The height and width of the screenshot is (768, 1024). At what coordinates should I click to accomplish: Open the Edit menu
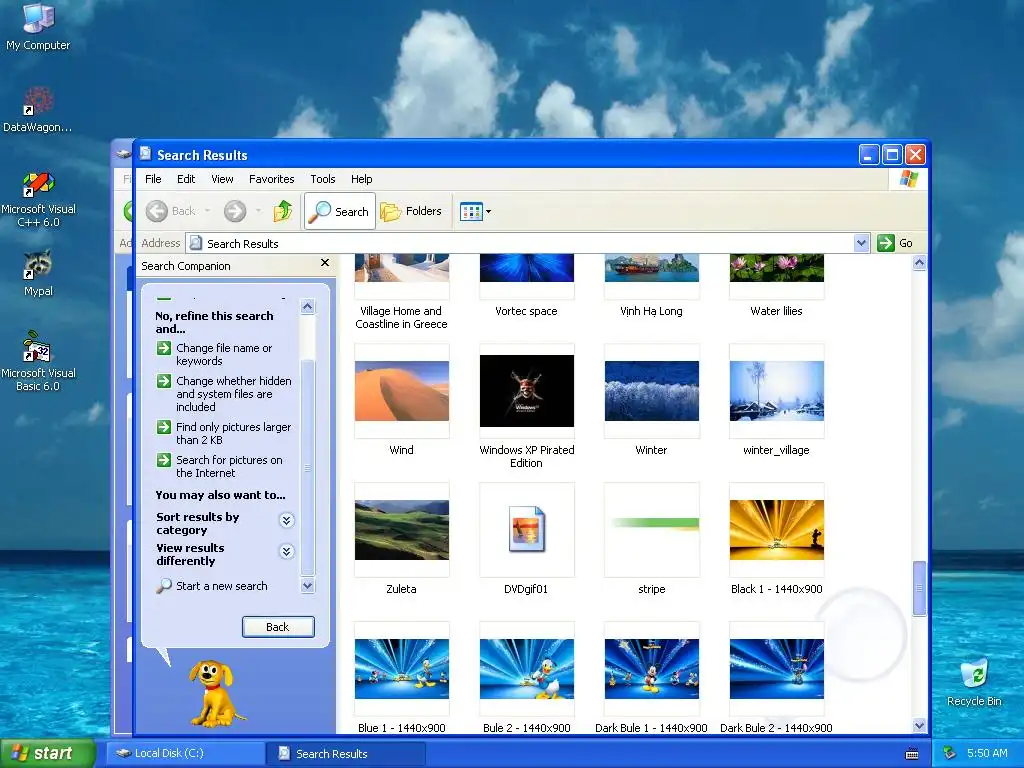[x=186, y=179]
